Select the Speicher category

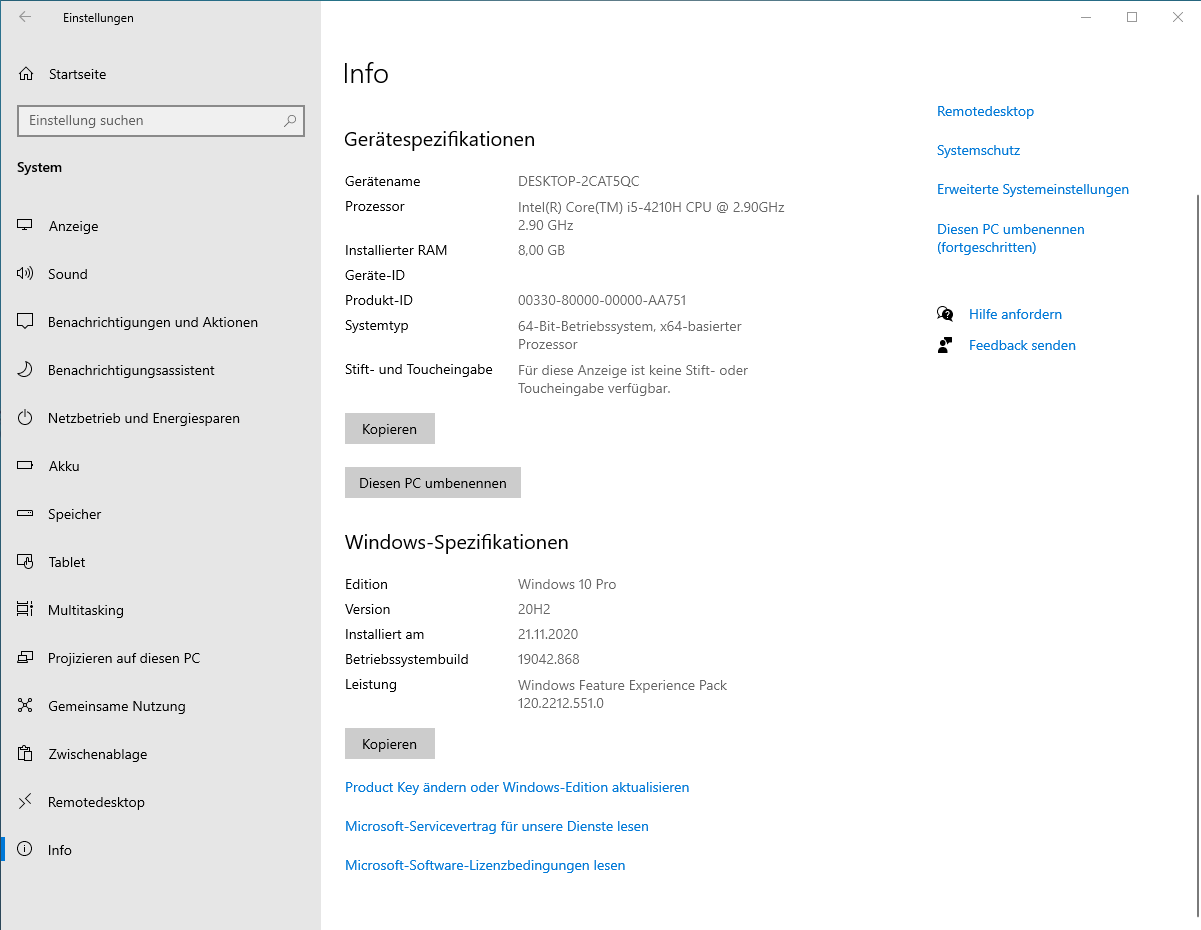pyautogui.click(x=161, y=514)
